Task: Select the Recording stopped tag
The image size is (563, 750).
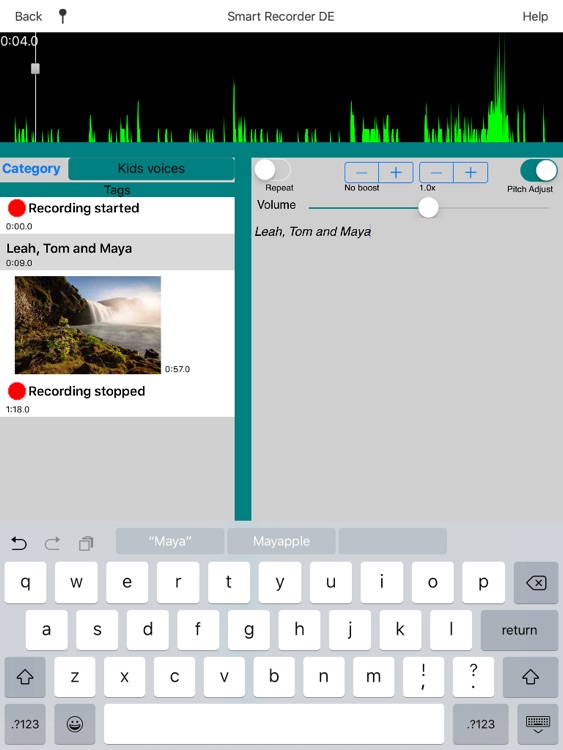Action: click(117, 398)
